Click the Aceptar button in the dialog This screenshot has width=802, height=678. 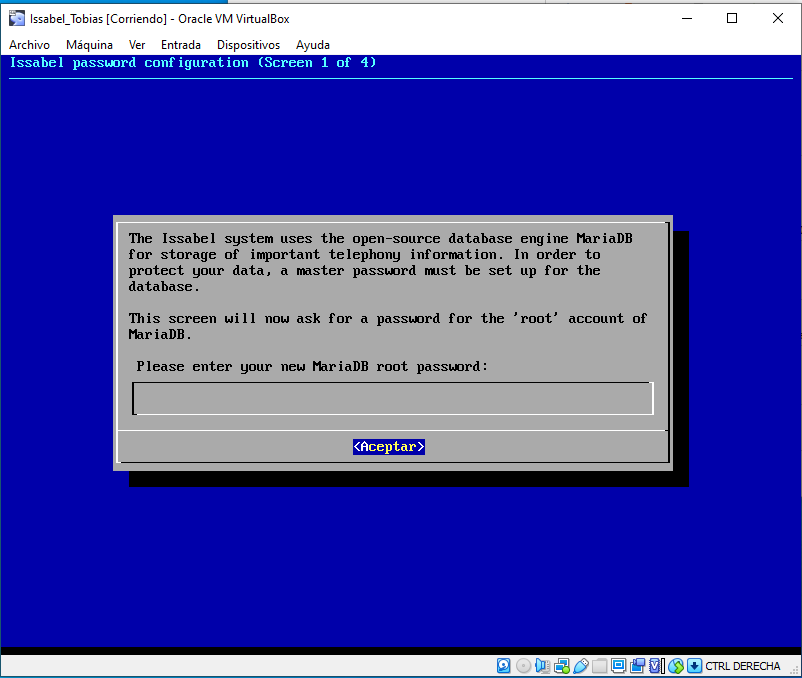(389, 446)
